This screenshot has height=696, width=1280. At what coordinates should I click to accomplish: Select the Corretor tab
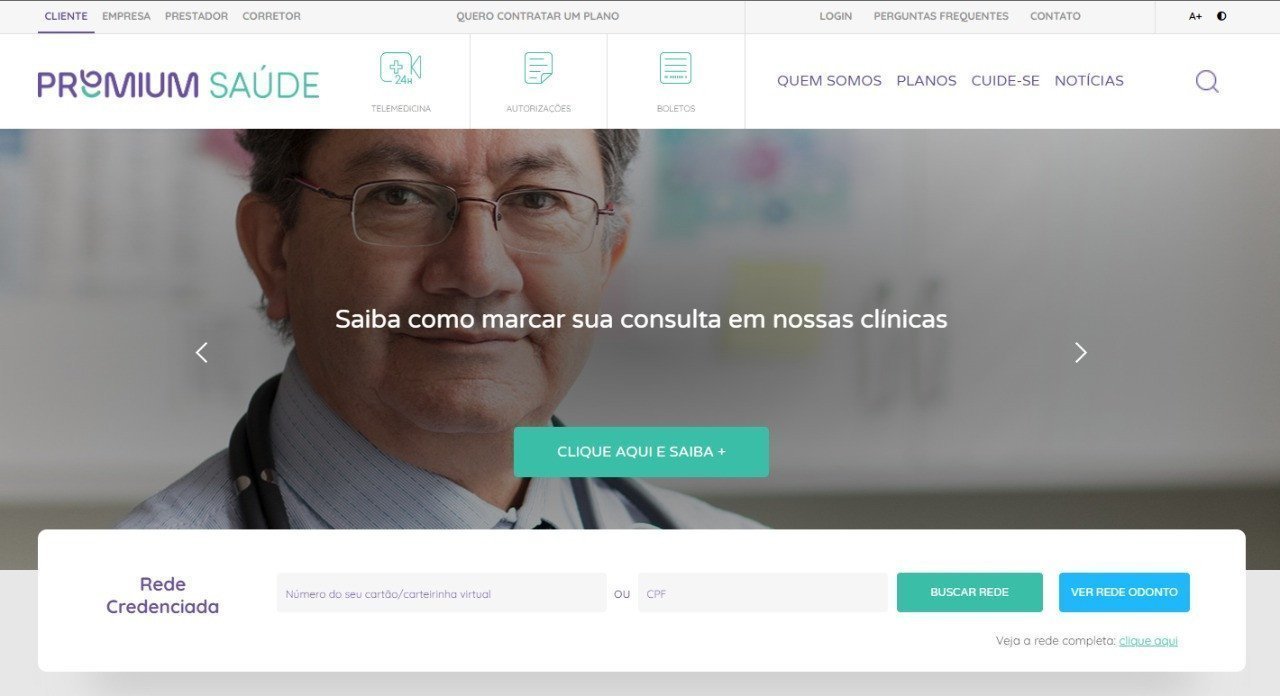pyautogui.click(x=271, y=16)
